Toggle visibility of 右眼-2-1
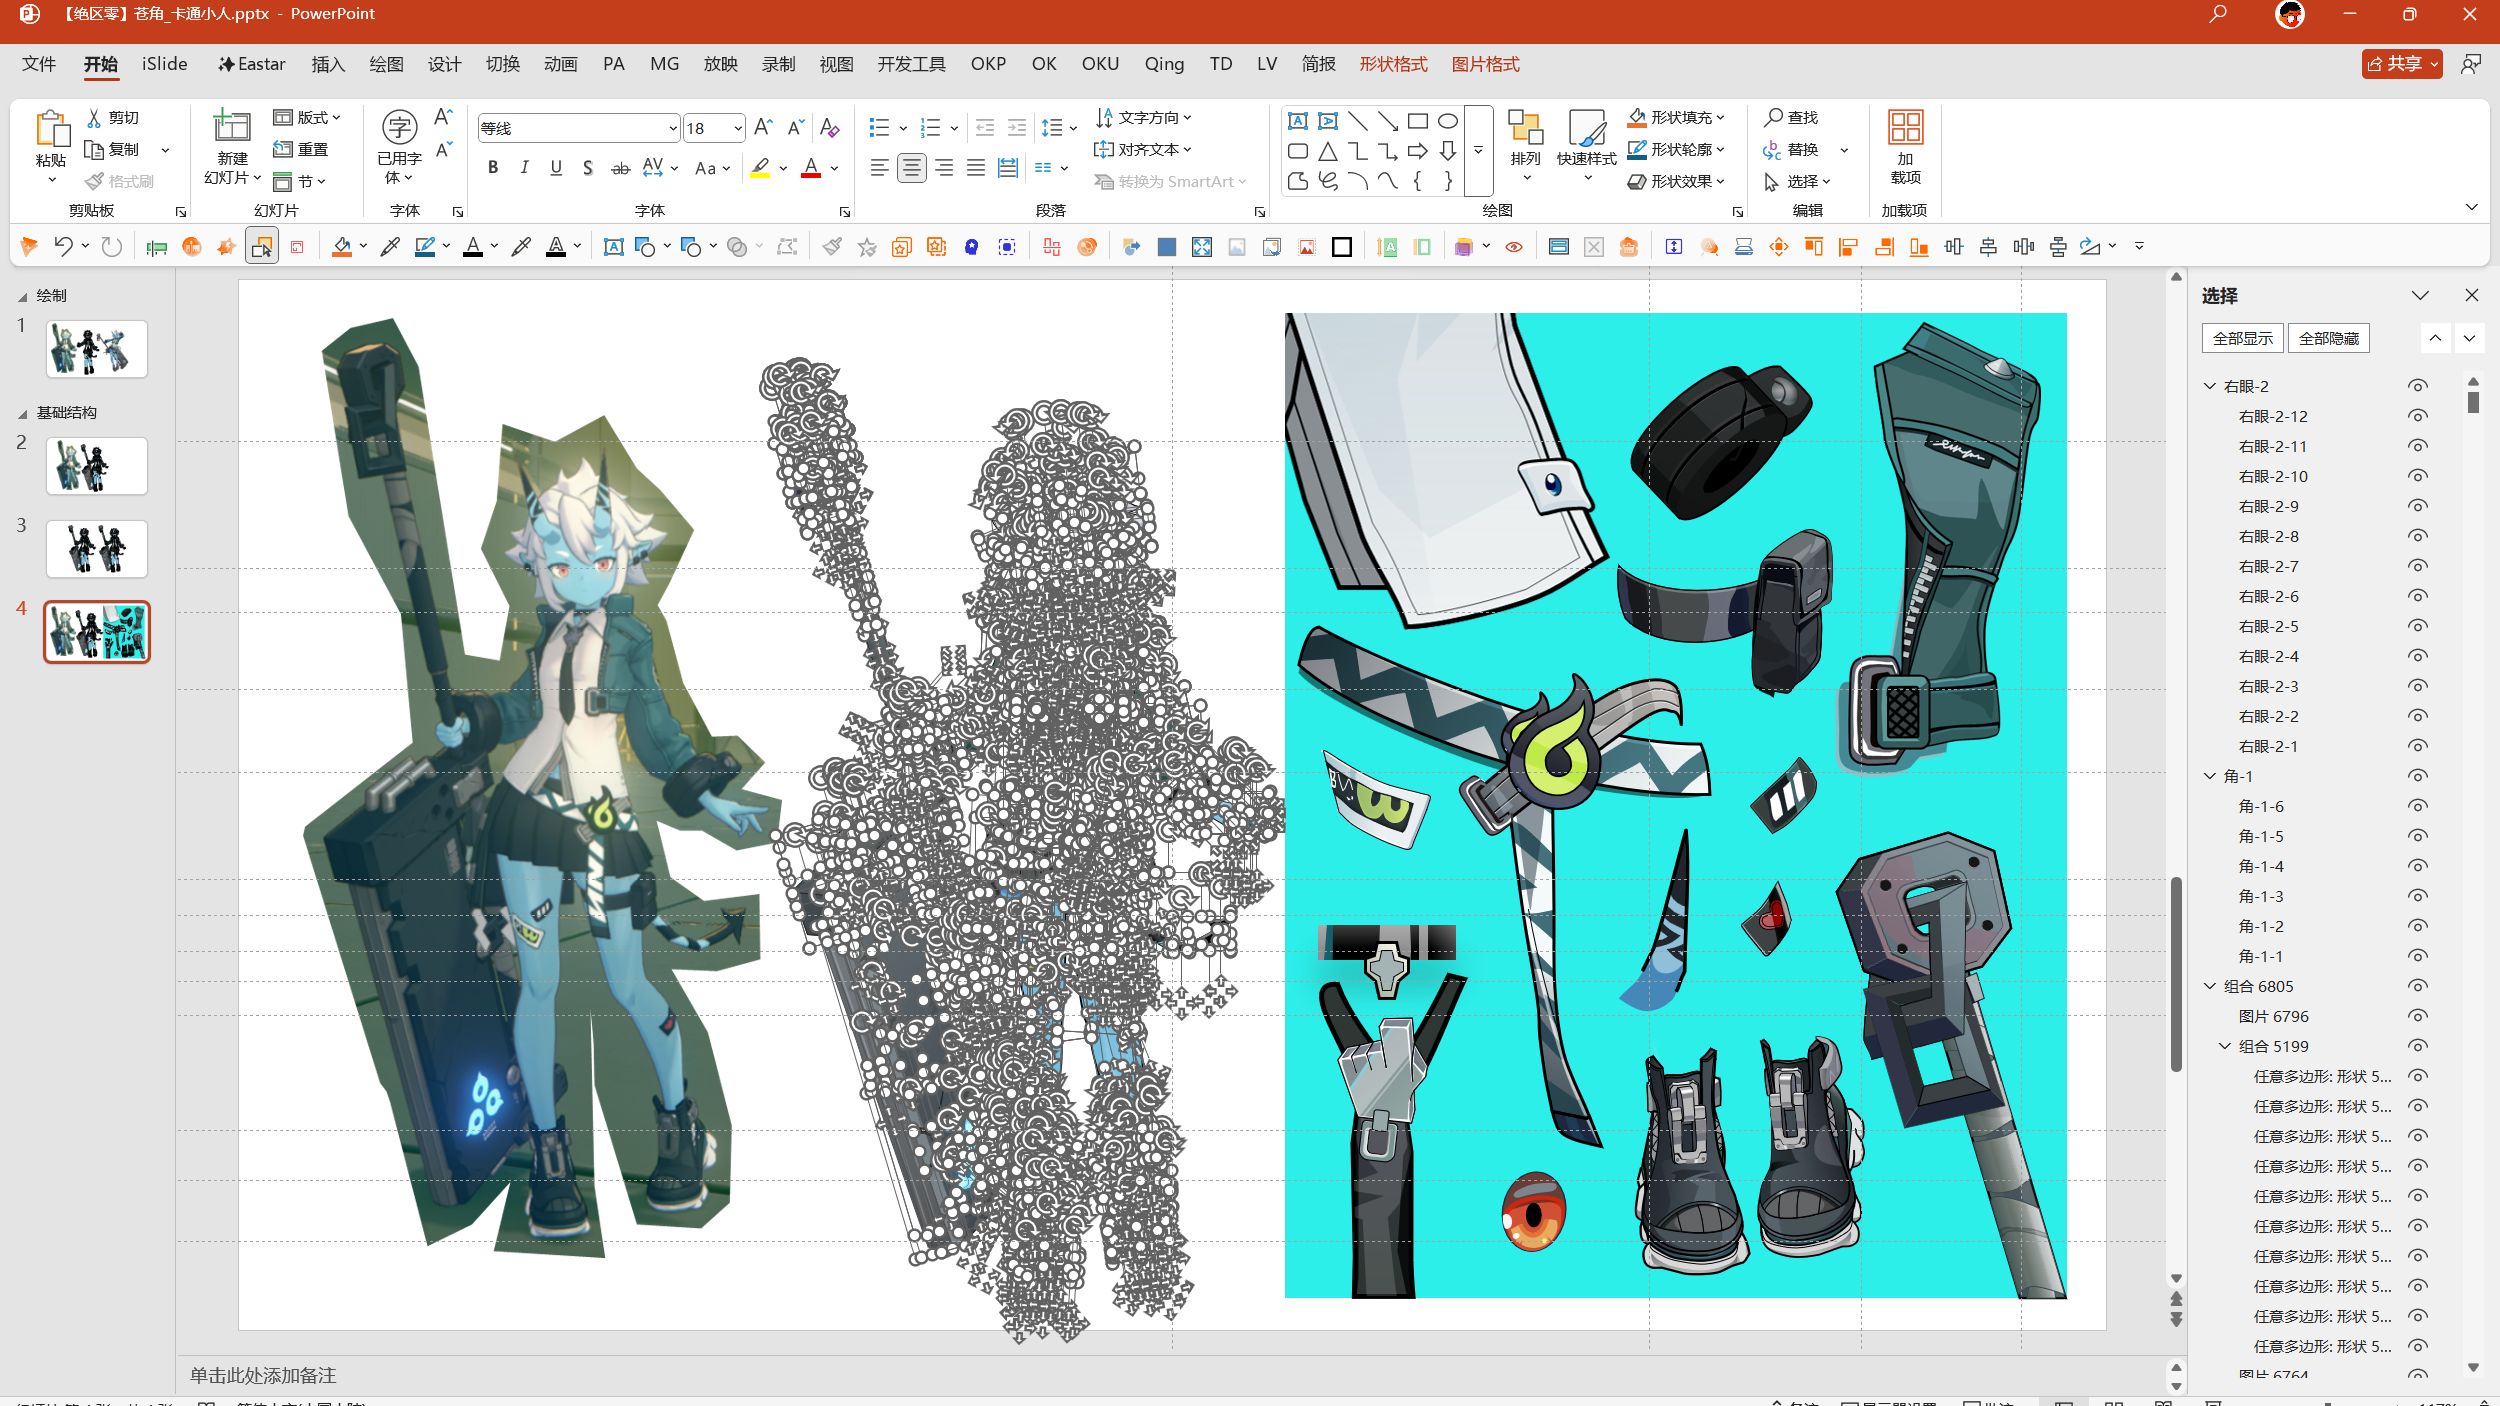 pyautogui.click(x=2418, y=746)
